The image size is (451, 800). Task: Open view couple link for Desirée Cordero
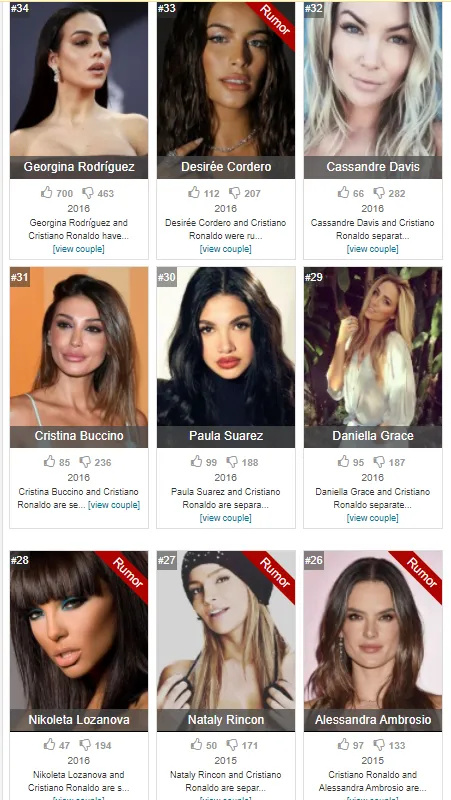[226, 249]
